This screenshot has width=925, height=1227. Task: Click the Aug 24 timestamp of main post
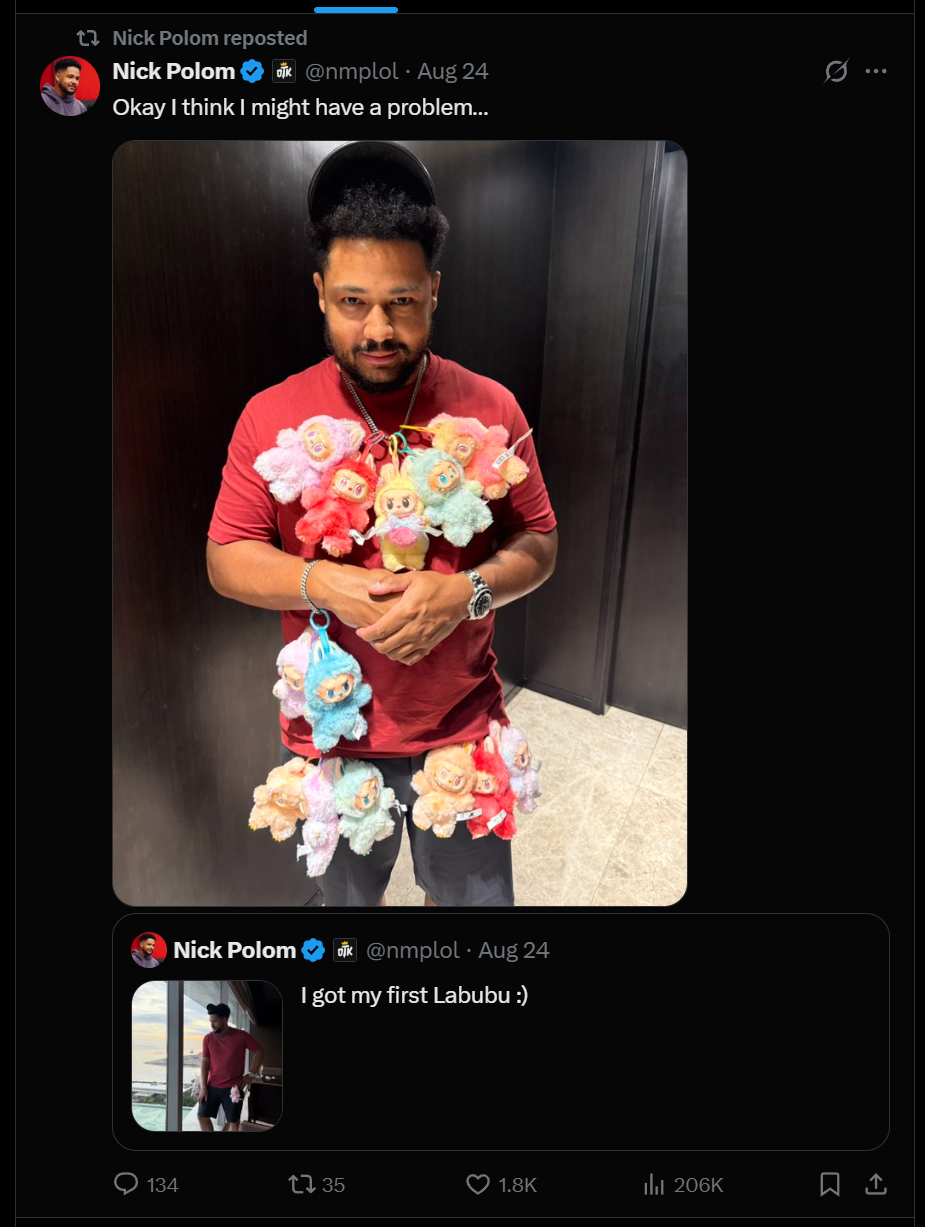(453, 71)
